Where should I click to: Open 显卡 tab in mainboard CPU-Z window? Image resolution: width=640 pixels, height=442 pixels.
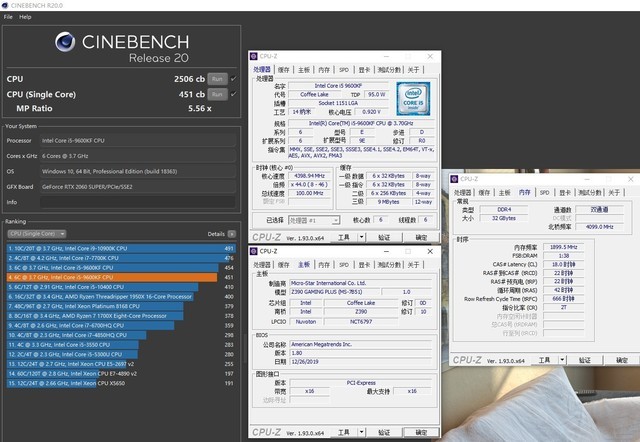point(364,265)
